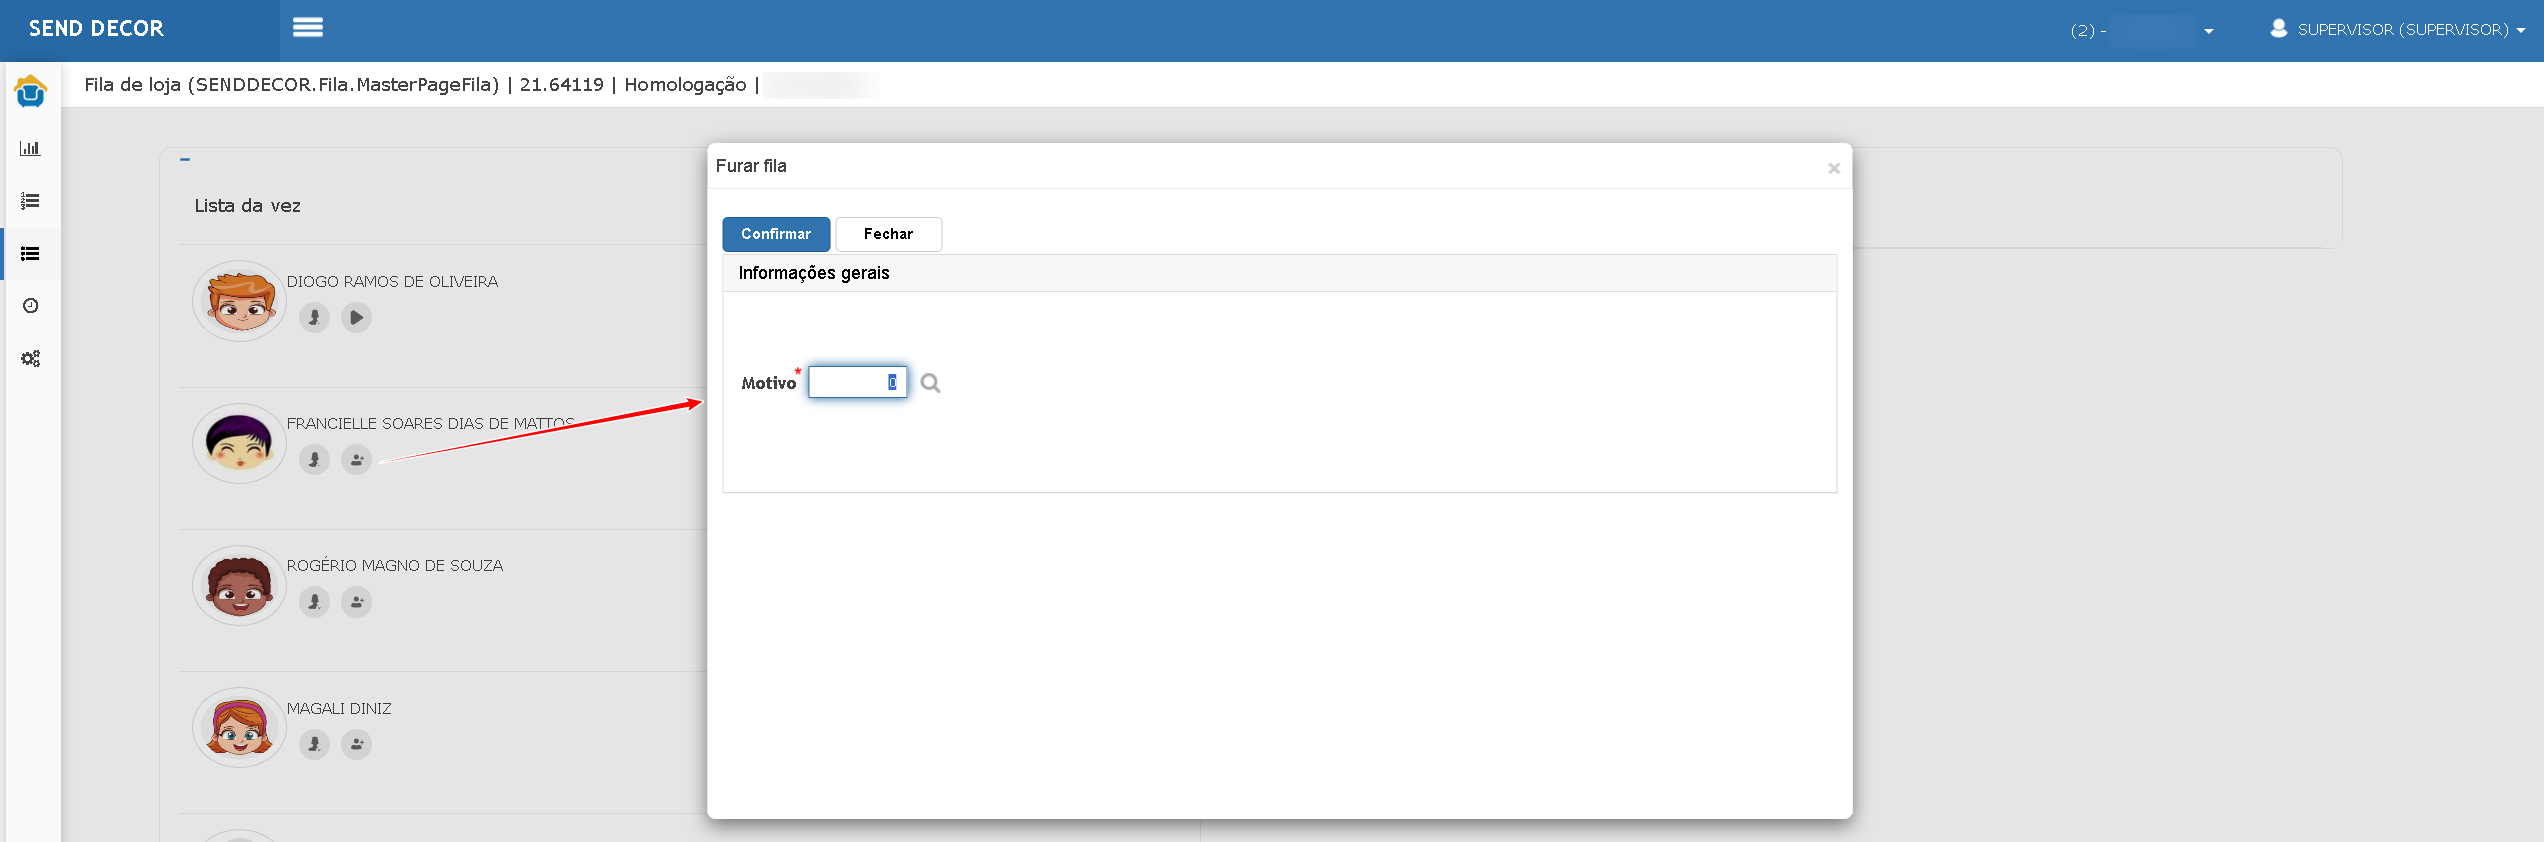Focus the Motivo input field

click(857, 382)
